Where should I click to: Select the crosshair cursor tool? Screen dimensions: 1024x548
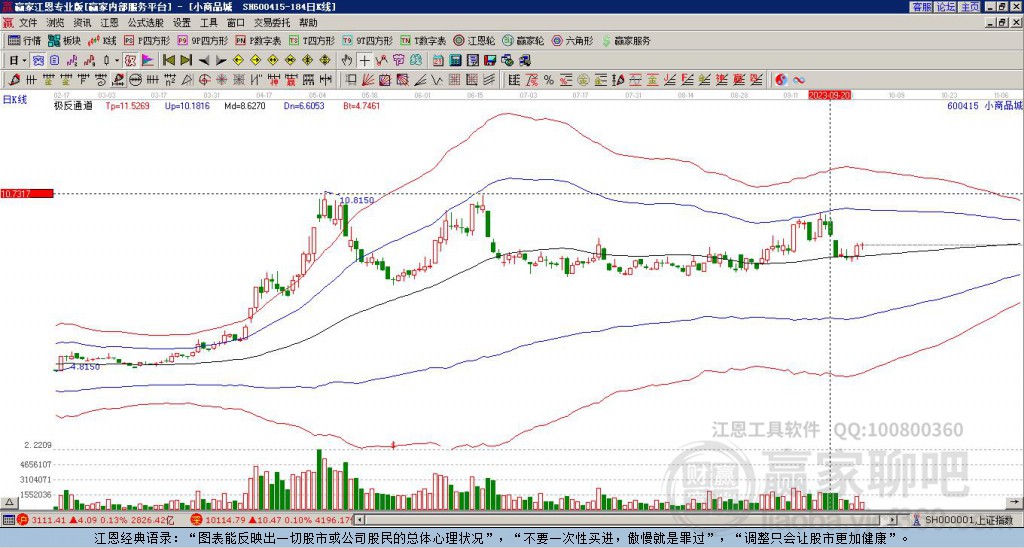[364, 61]
